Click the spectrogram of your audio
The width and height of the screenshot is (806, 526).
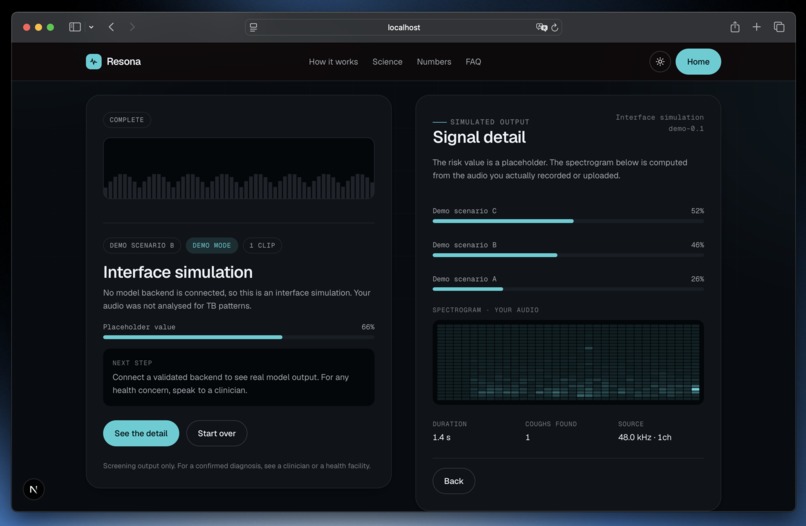[568, 362]
